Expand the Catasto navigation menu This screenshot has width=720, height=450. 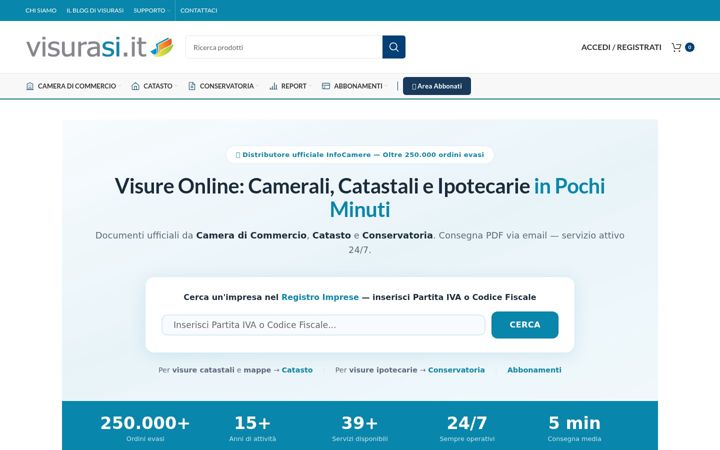click(153, 86)
